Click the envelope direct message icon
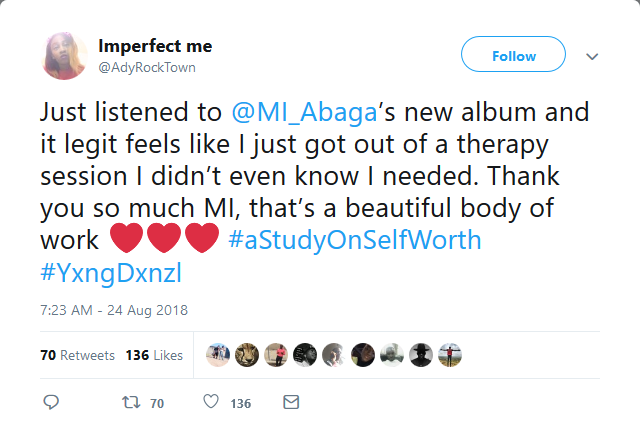Viewport: 640px width, 439px height. (x=291, y=402)
